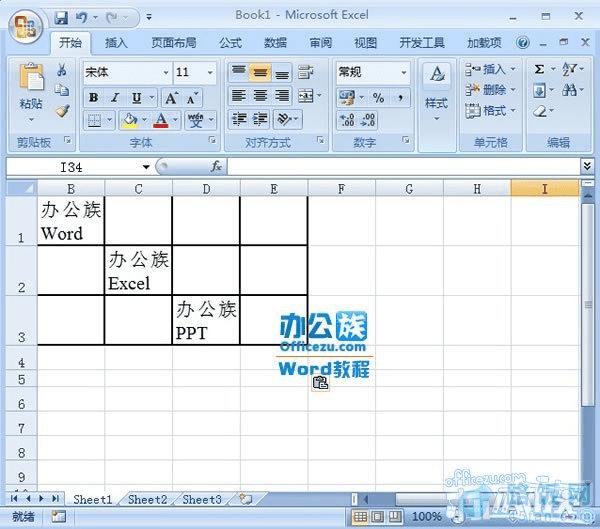600x529 pixels.
Task: Save workbook from the quick access toolbar
Action: tap(61, 18)
